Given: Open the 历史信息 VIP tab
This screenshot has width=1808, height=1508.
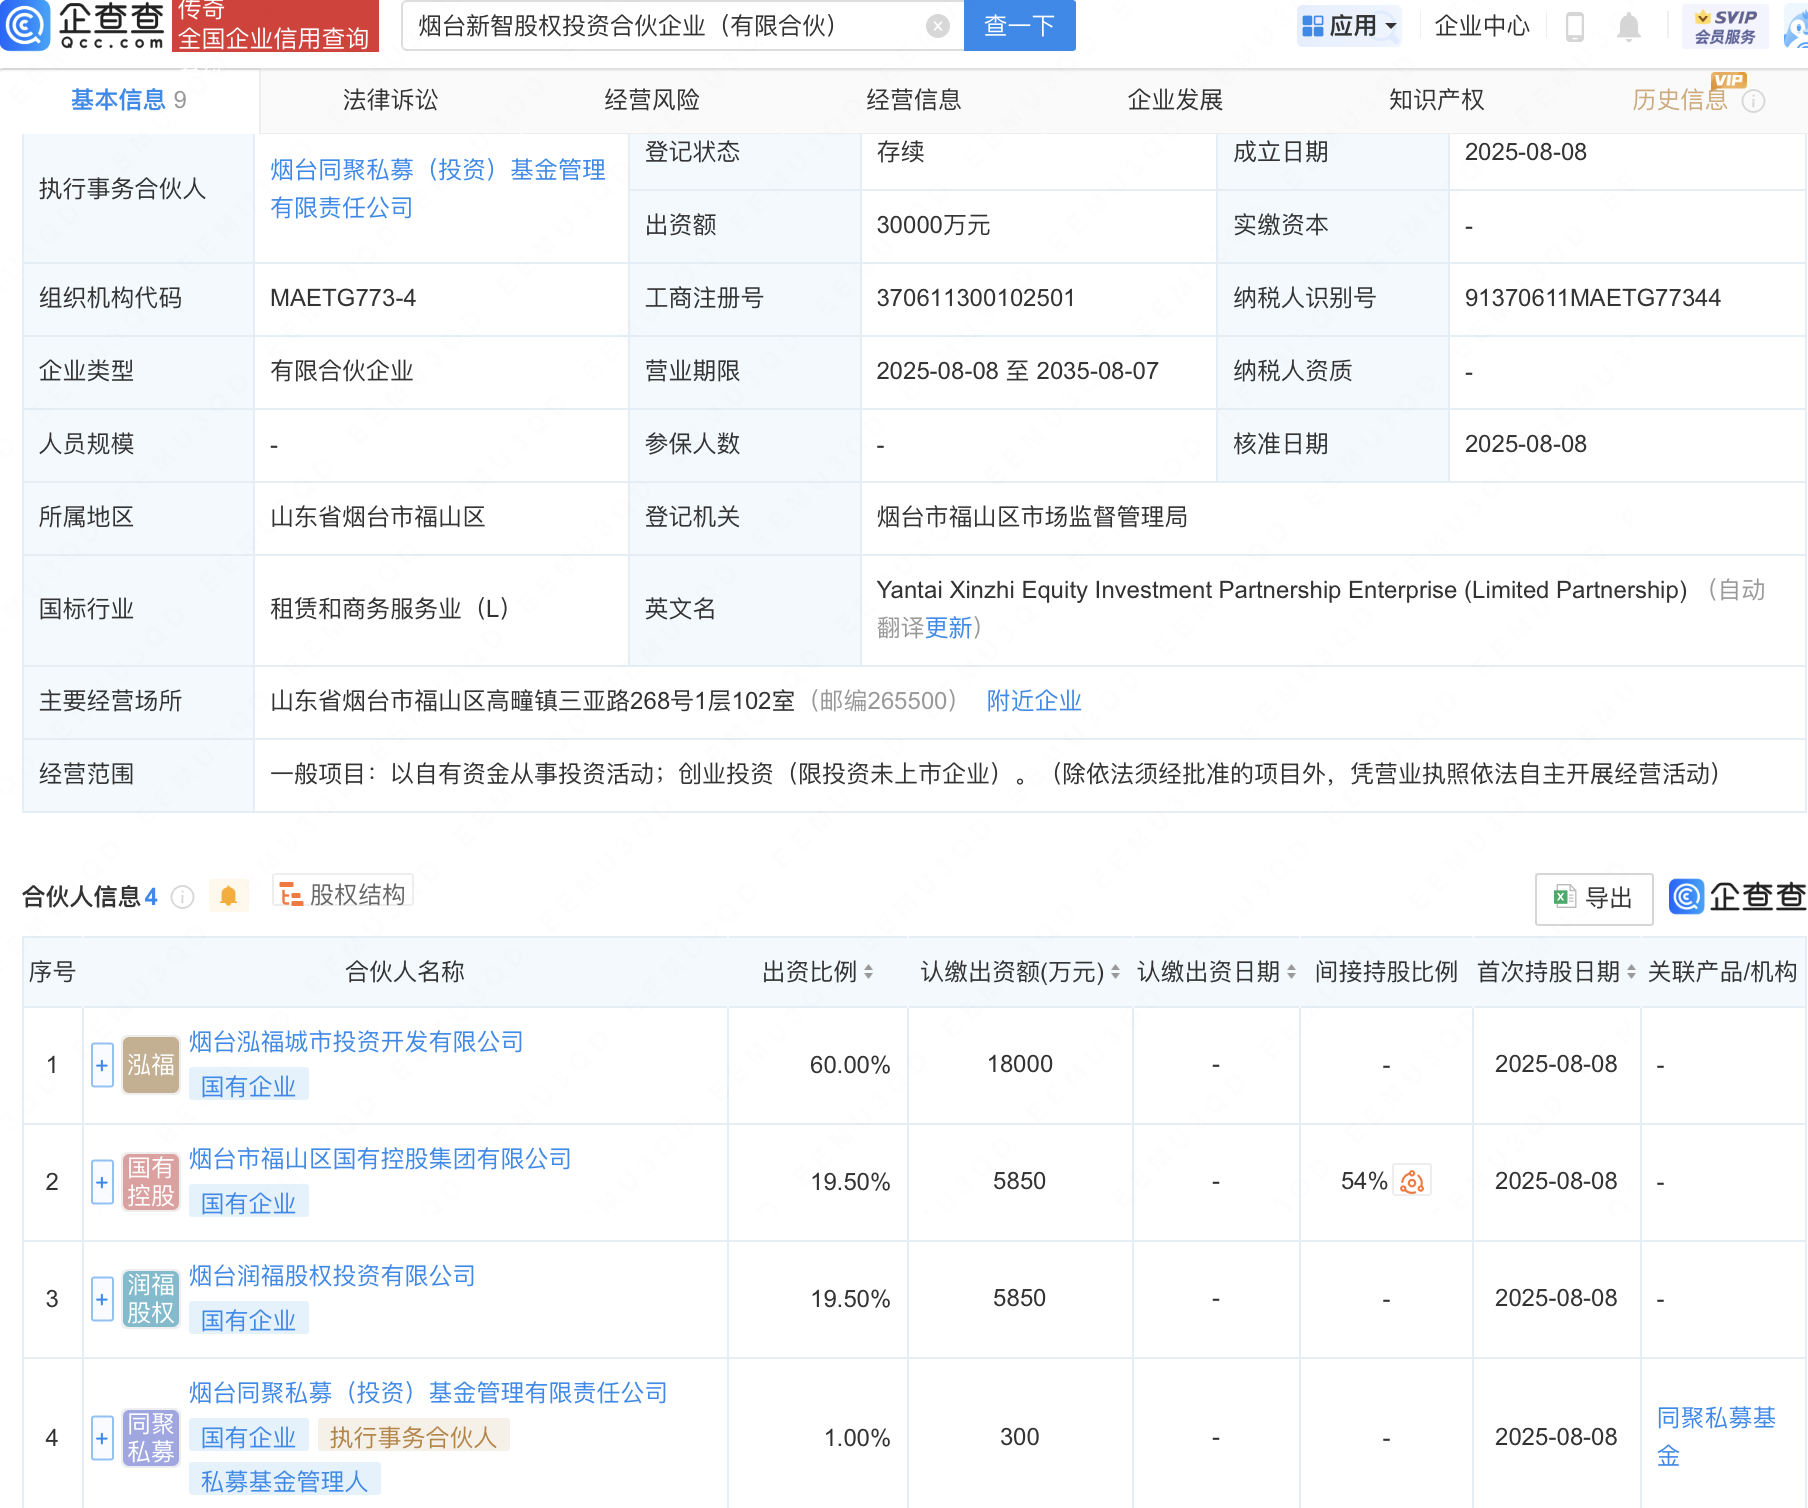Looking at the screenshot, I should click(x=1680, y=100).
